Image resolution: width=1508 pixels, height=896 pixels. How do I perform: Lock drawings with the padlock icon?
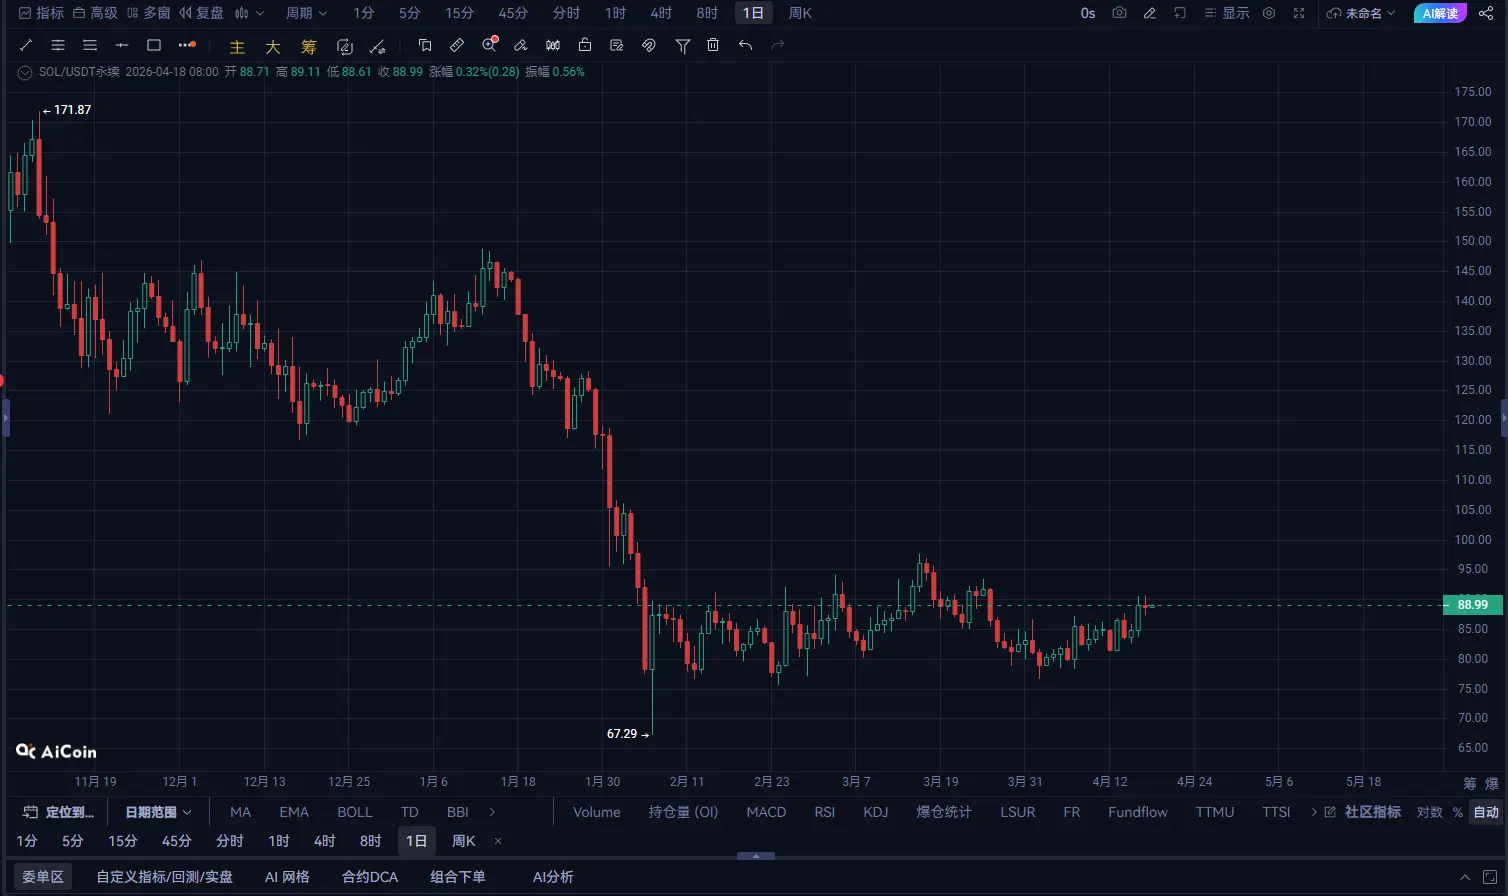pos(585,45)
